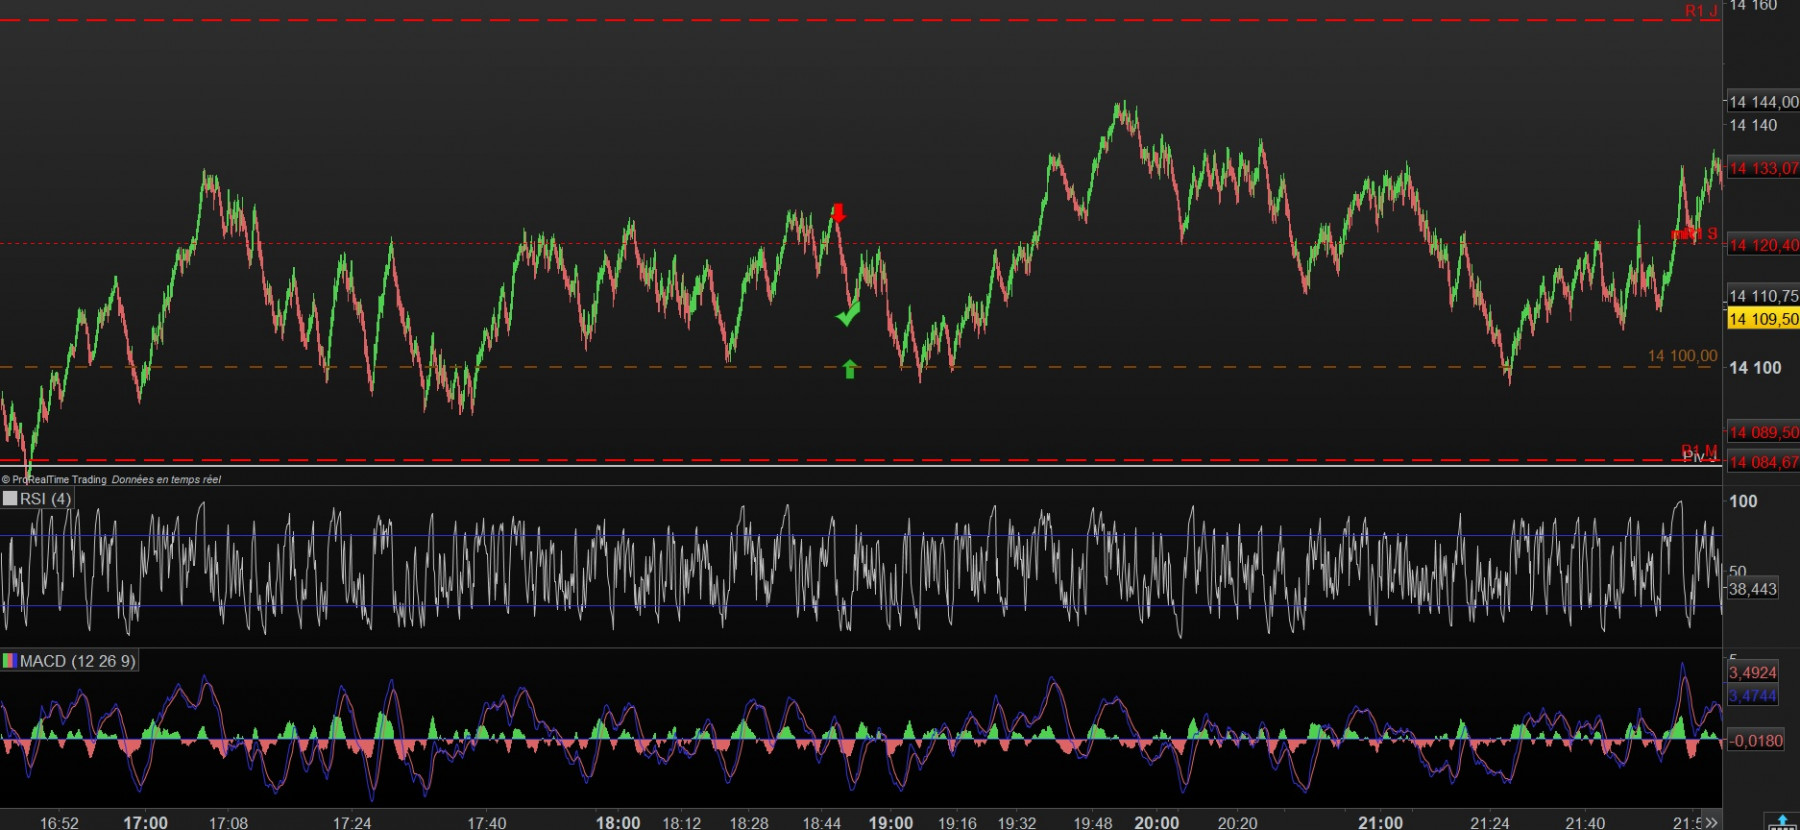This screenshot has width=1800, height=830.
Task: Click the 14 089,50 red price label
Action: 1763,432
